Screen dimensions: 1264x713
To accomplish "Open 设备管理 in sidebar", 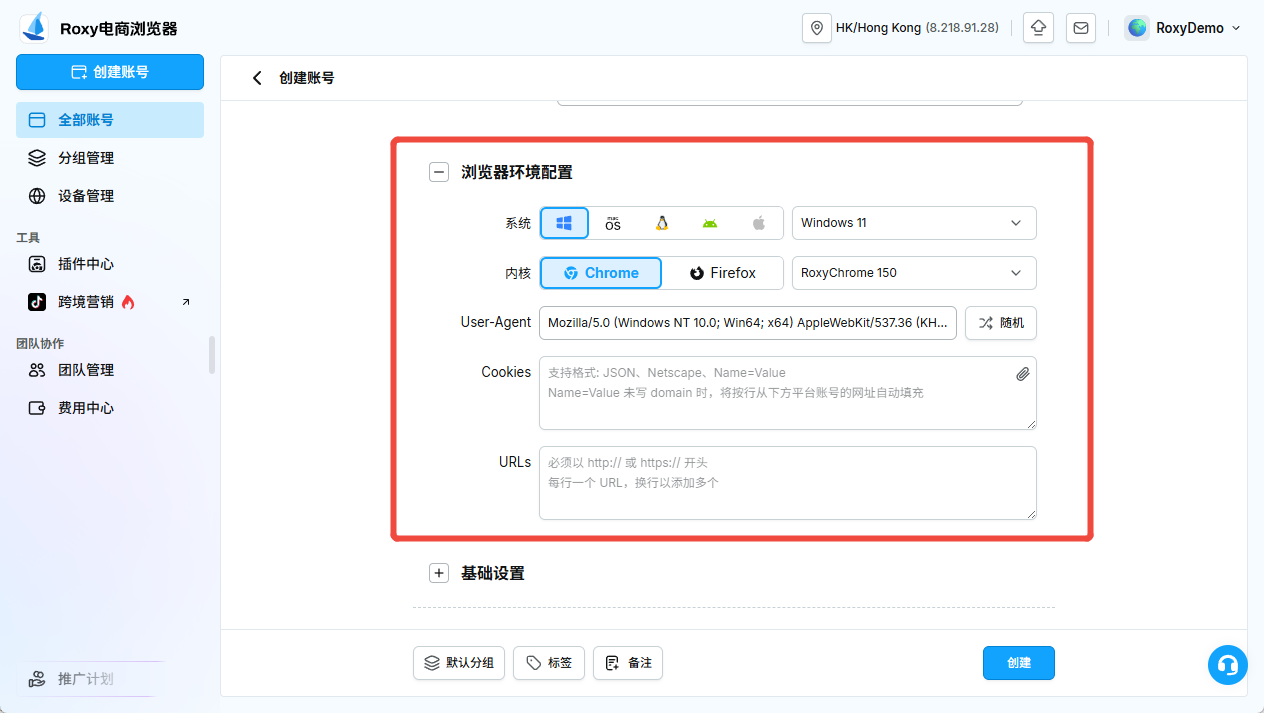I will point(110,196).
